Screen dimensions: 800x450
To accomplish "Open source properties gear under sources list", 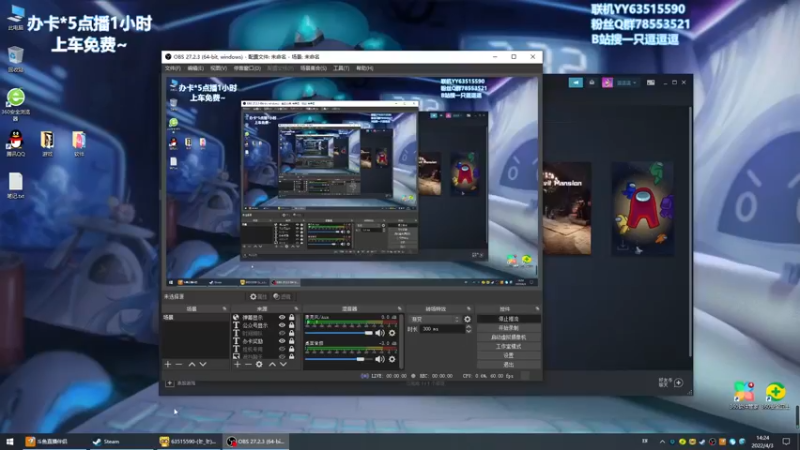I will point(259,364).
